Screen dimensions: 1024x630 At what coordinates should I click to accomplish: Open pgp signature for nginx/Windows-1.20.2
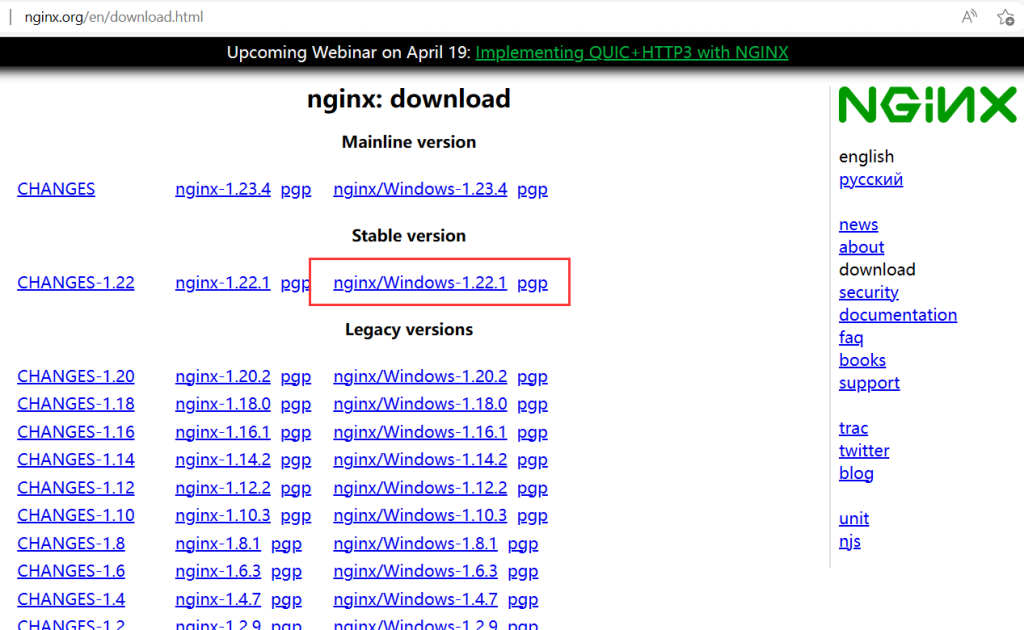click(x=532, y=377)
